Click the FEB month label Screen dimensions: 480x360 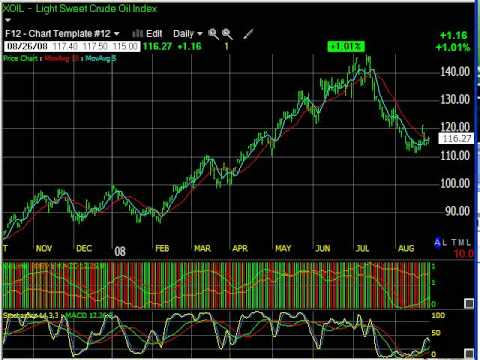pyautogui.click(x=162, y=248)
